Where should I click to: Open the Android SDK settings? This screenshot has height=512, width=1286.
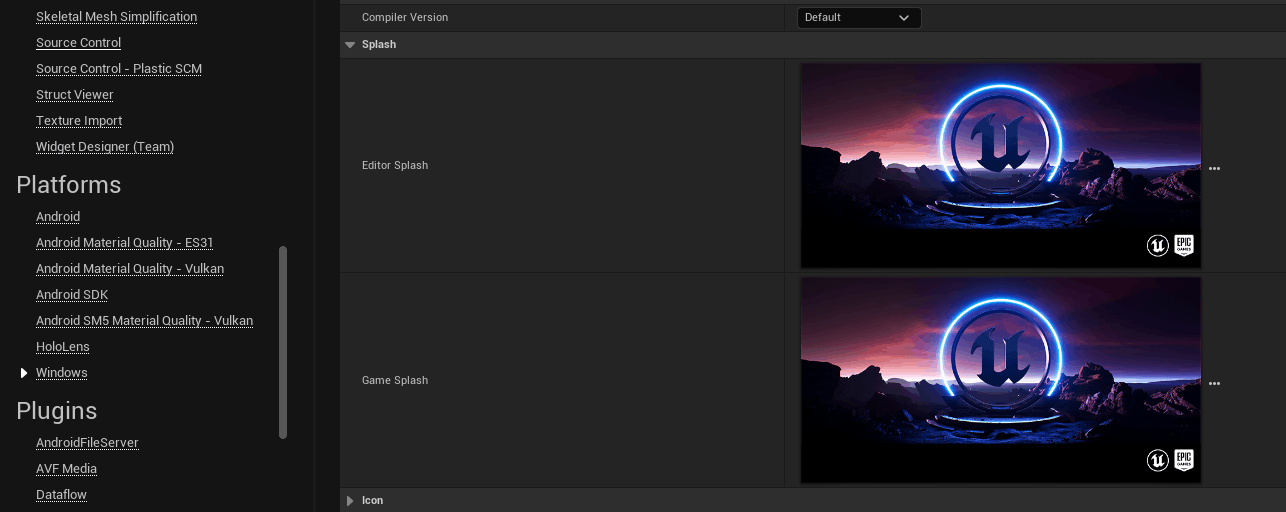click(x=72, y=295)
